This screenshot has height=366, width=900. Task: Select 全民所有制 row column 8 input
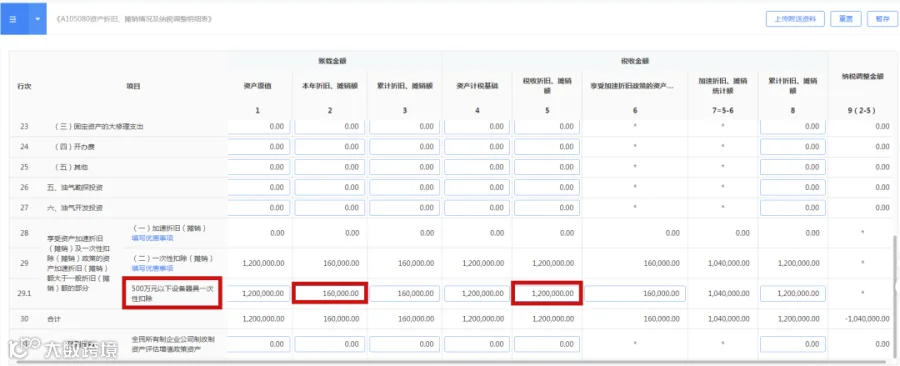(793, 344)
